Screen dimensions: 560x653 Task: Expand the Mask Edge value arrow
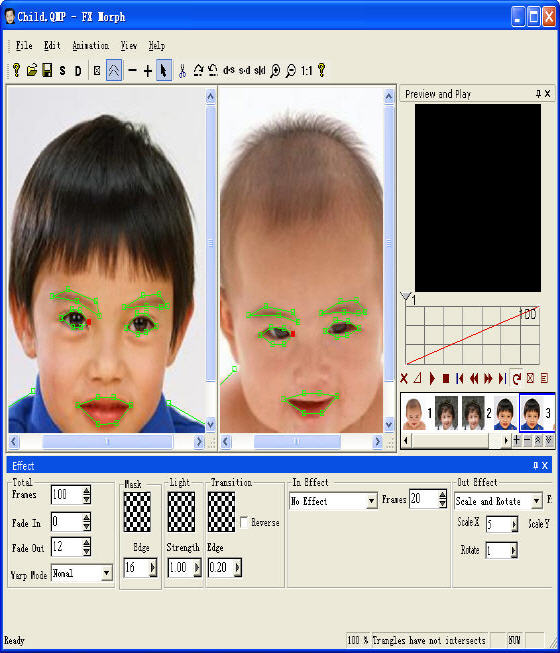(x=153, y=568)
